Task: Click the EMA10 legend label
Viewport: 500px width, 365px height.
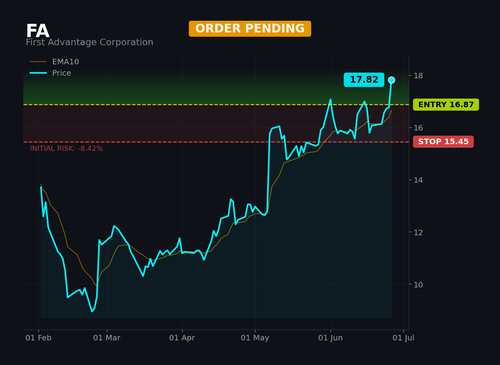Action: [66, 62]
